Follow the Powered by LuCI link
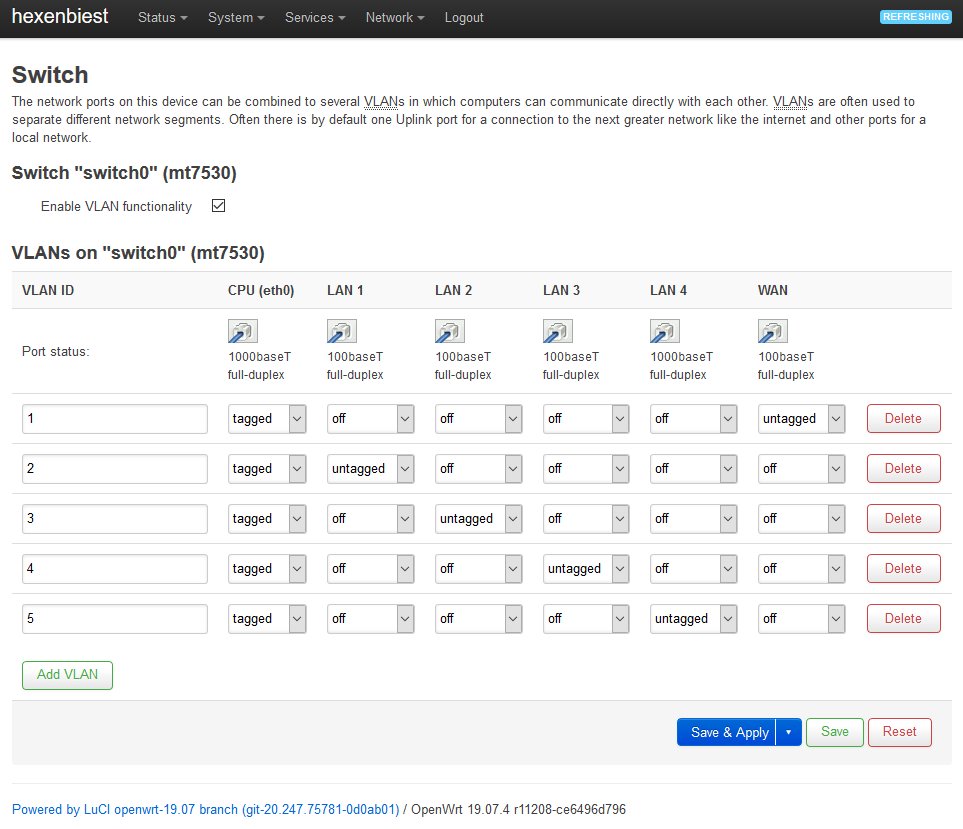This screenshot has width=963, height=829. coord(205,809)
